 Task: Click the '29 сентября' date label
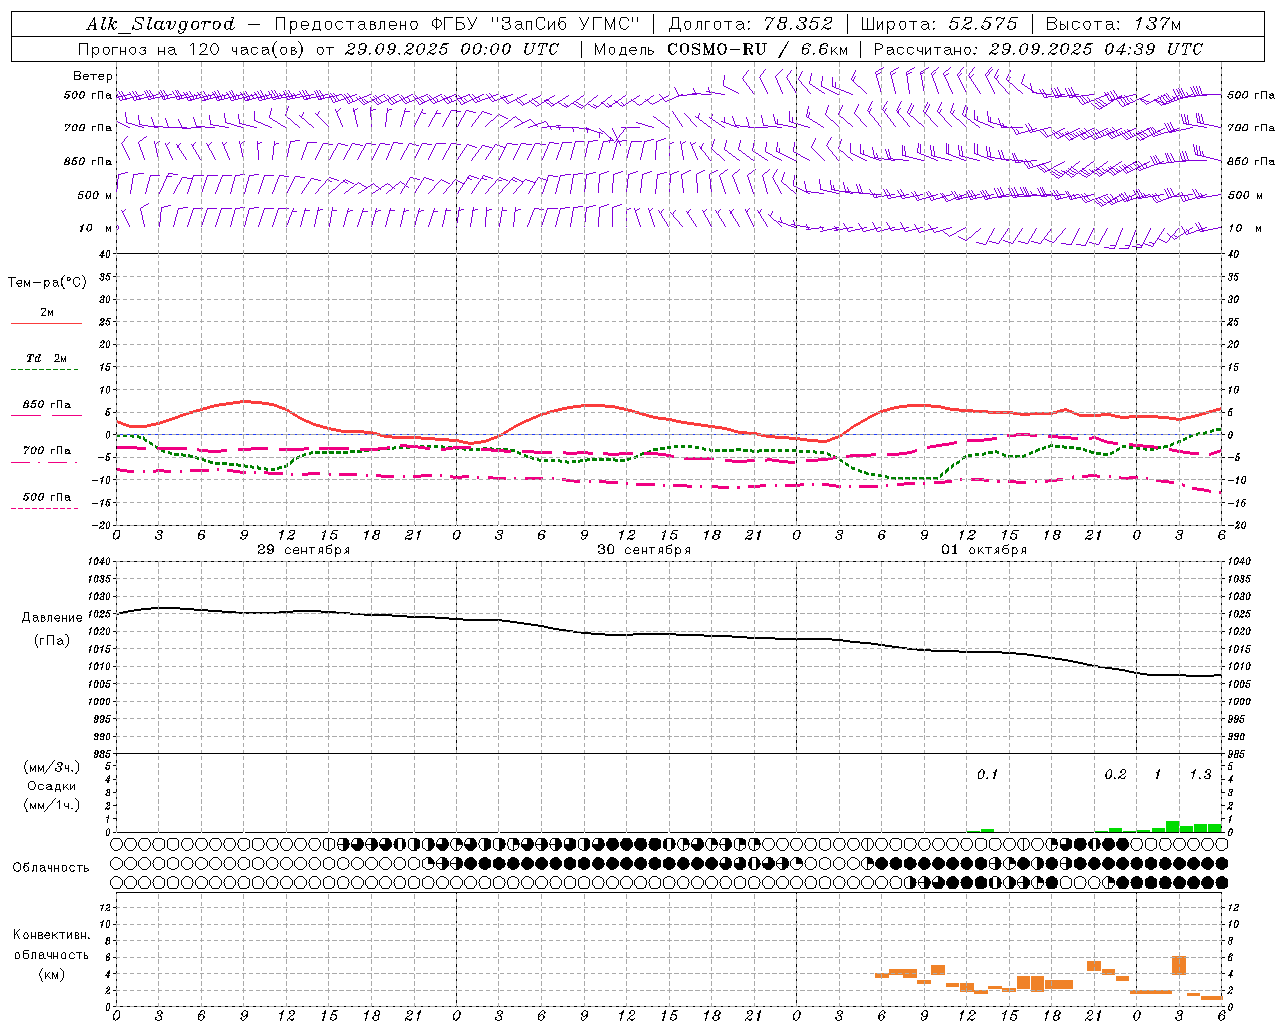303,550
